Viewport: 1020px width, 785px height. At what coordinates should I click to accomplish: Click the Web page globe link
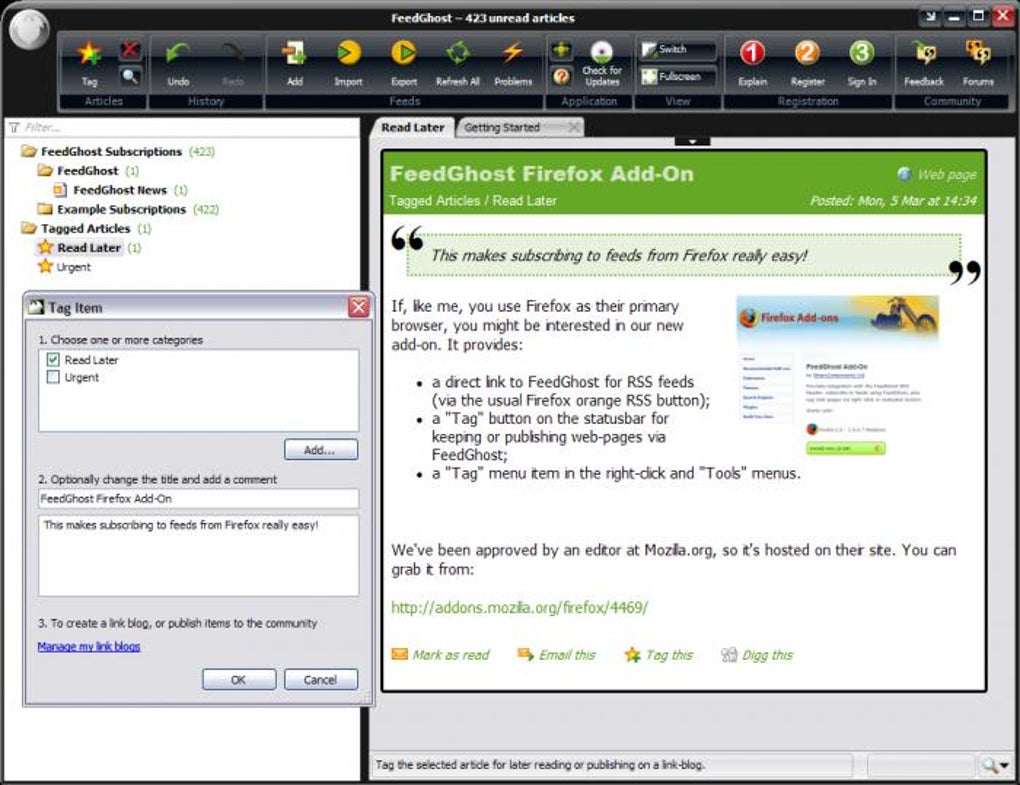[937, 174]
